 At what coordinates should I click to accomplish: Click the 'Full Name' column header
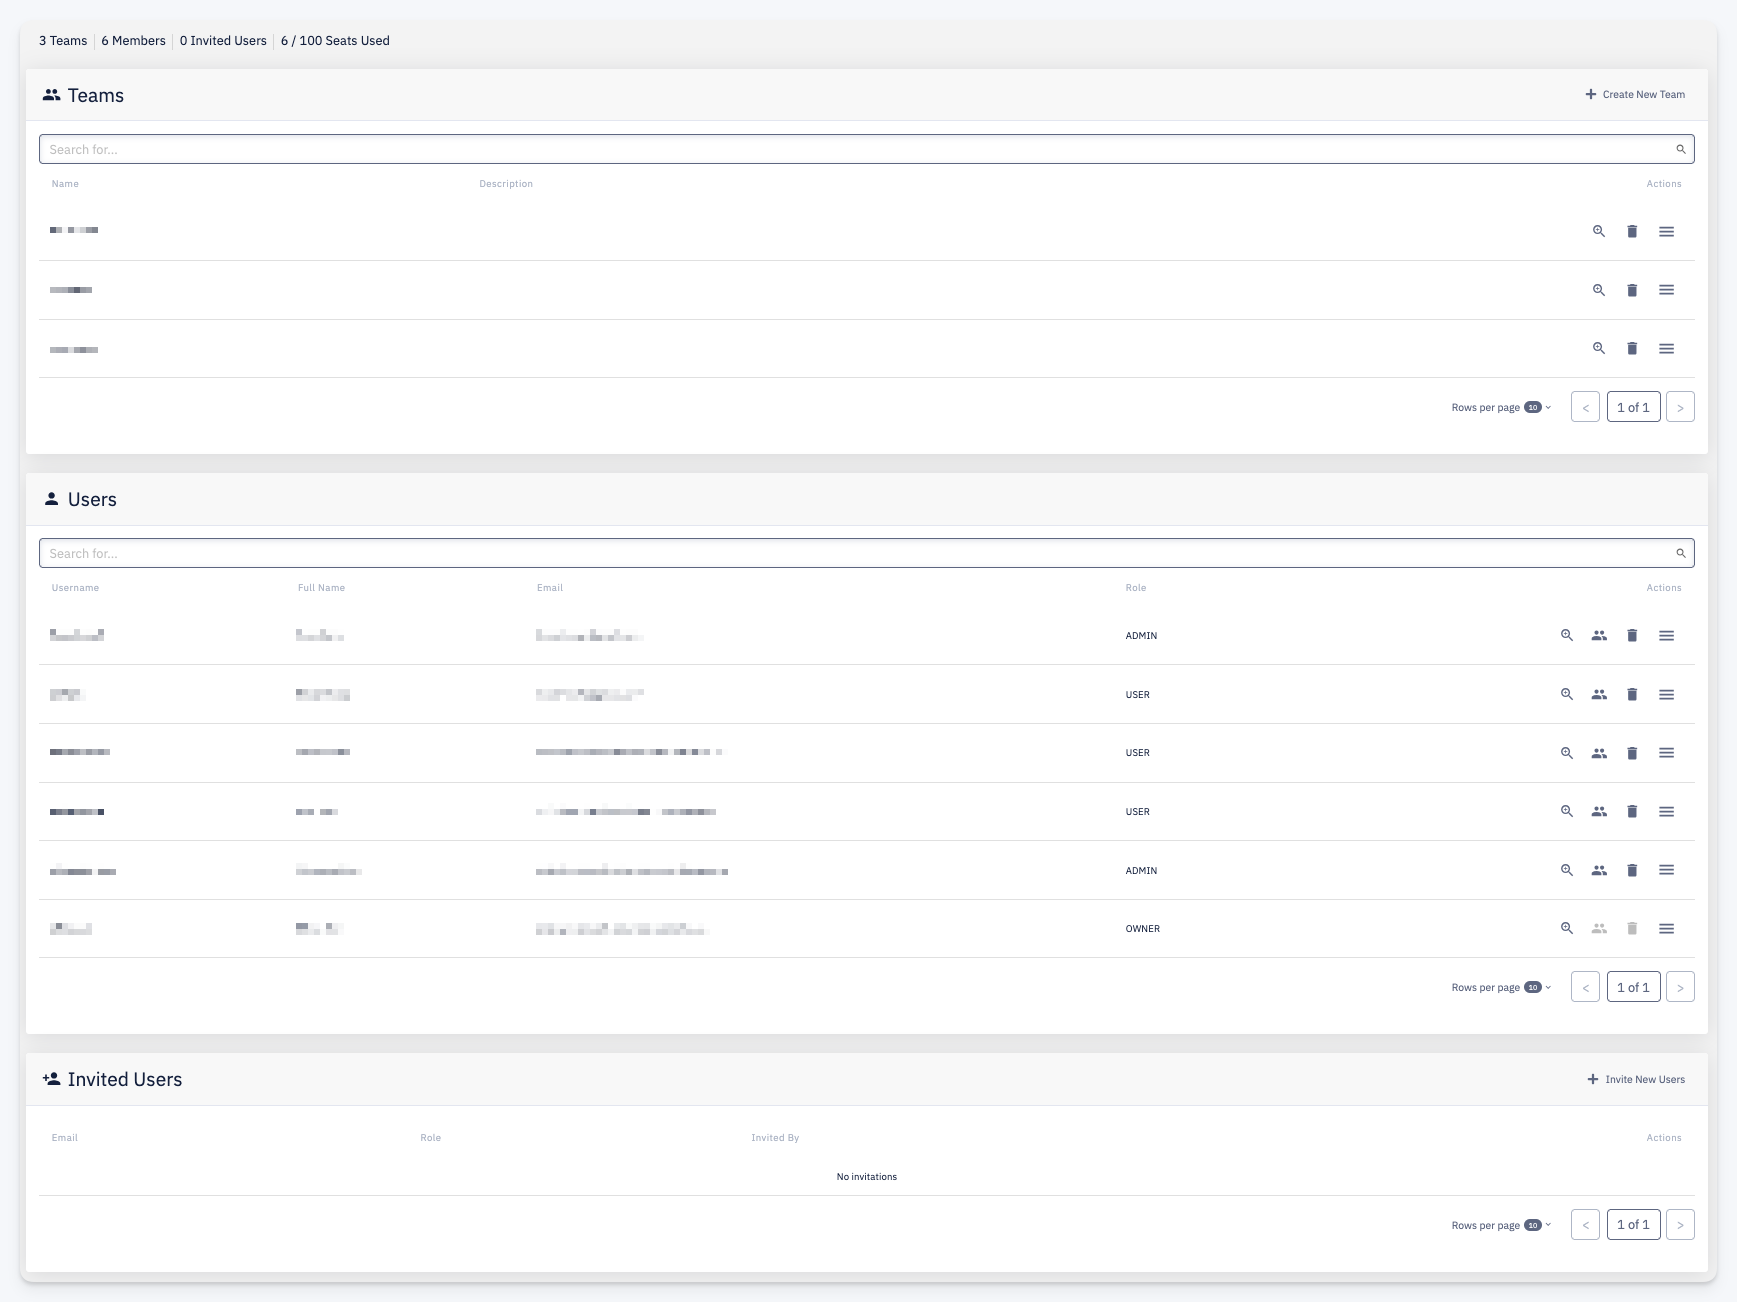tap(321, 588)
